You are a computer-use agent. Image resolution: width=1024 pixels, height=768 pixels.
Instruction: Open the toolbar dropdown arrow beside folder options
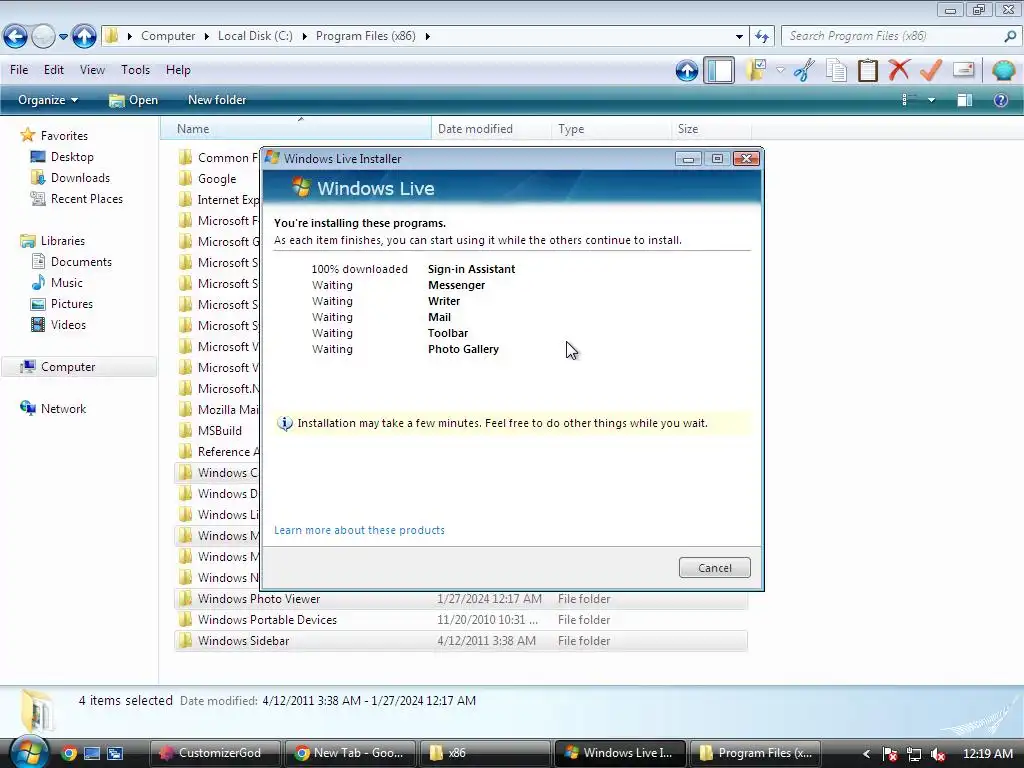(x=780, y=70)
